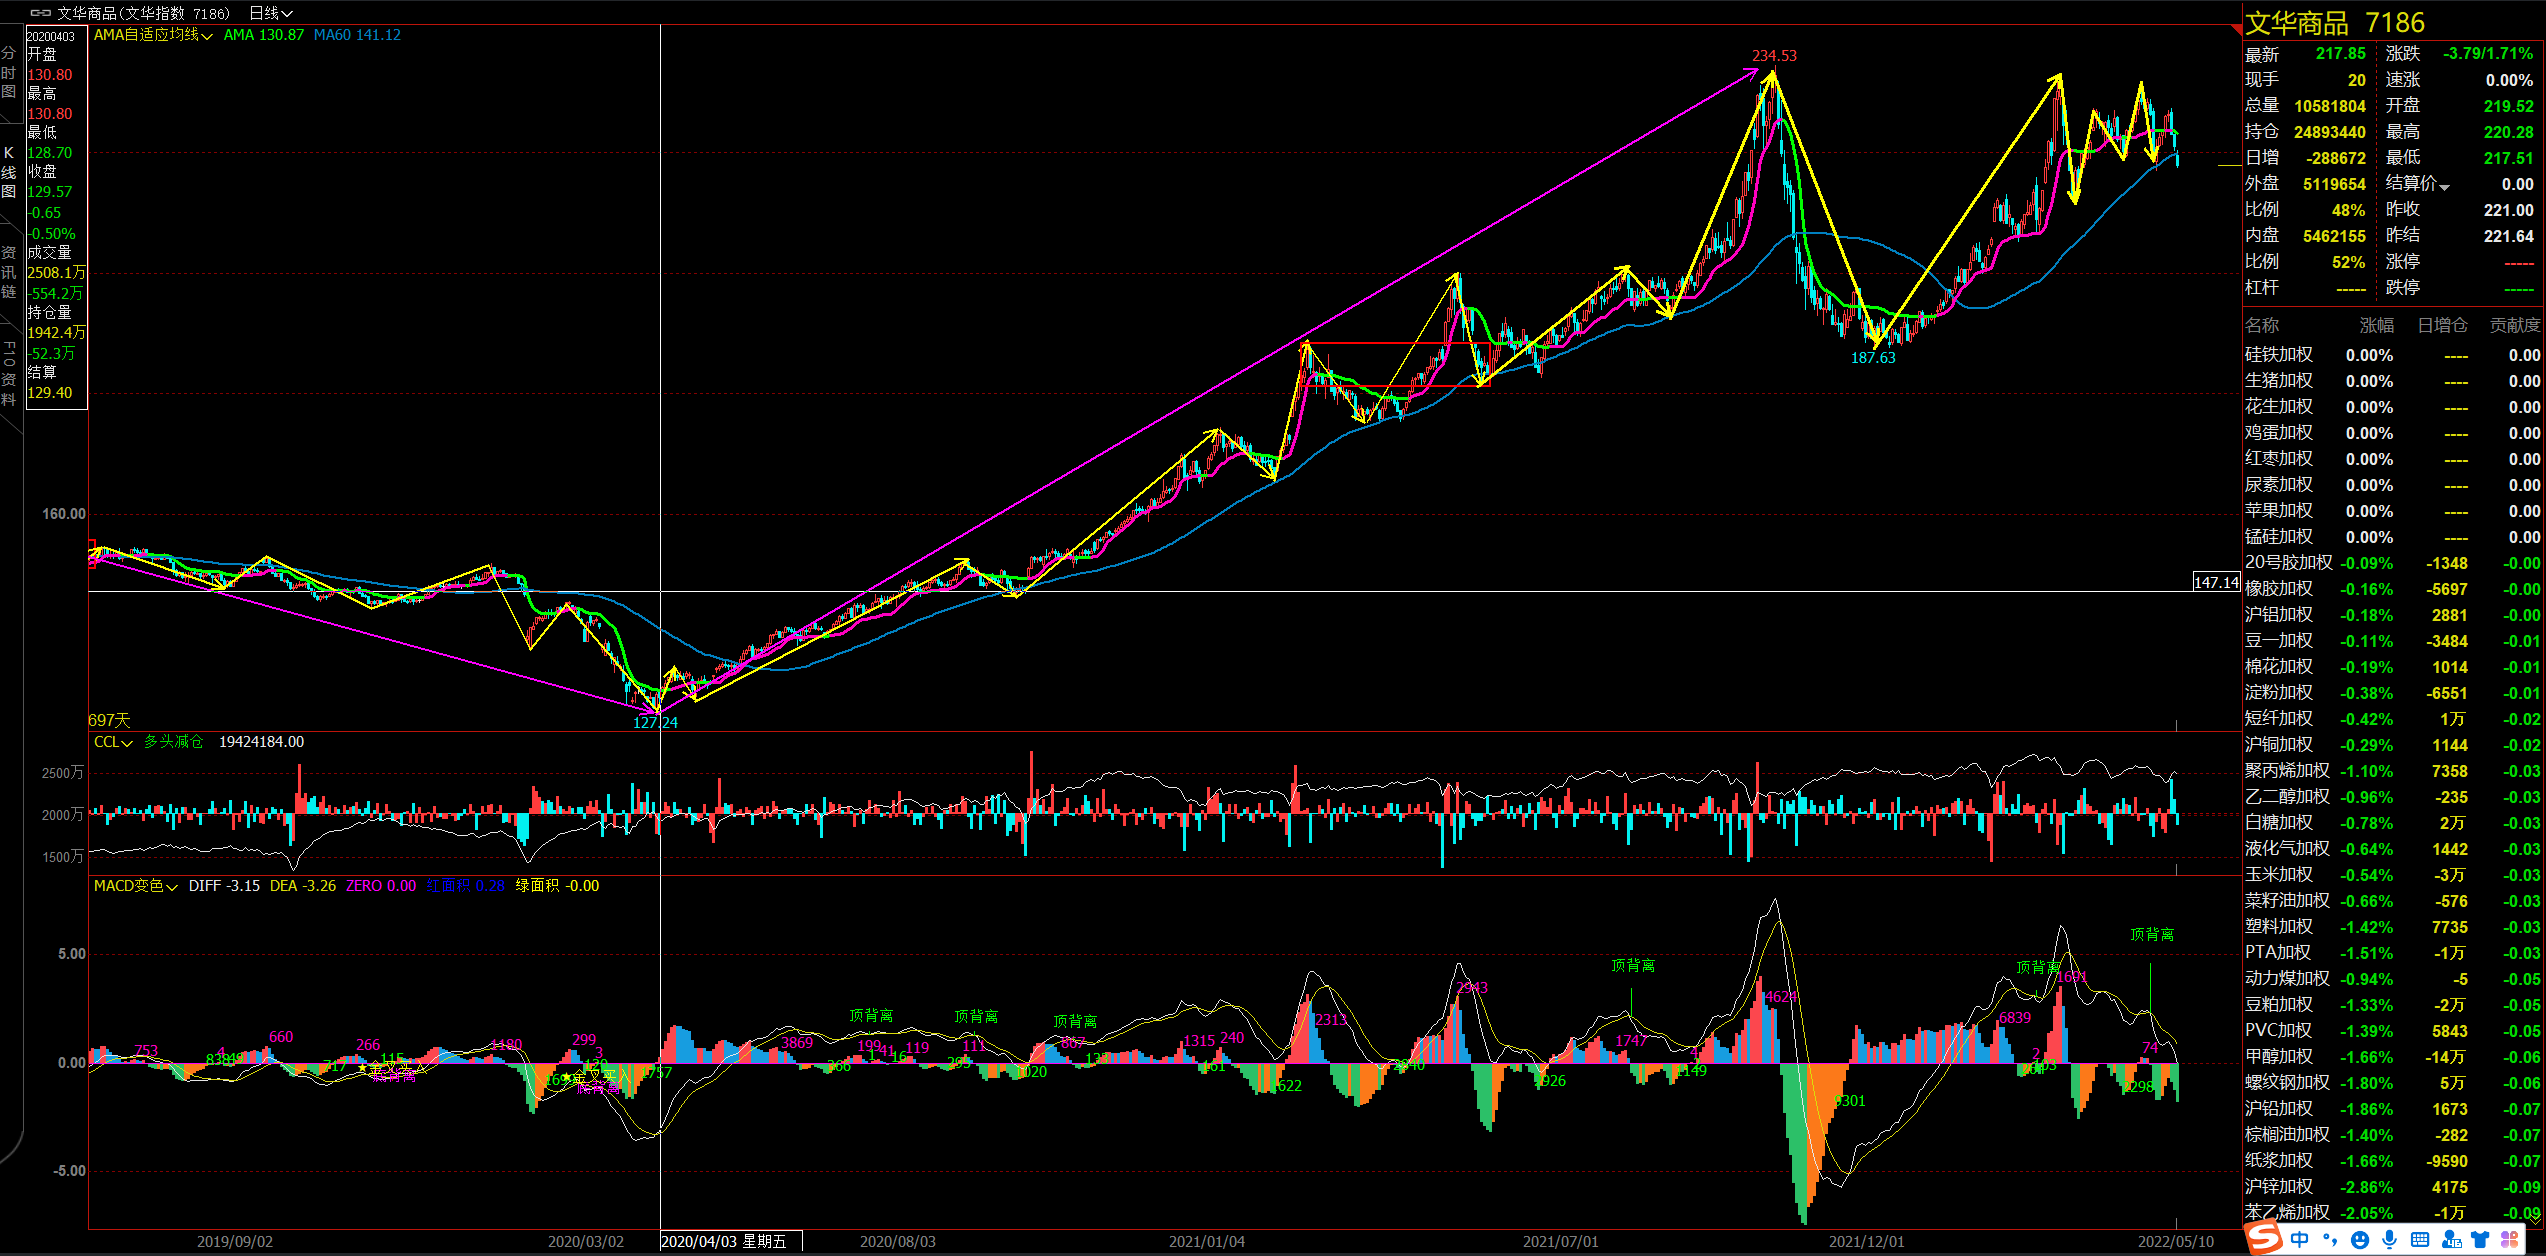Select the 沪铜加权 row

(2393, 745)
